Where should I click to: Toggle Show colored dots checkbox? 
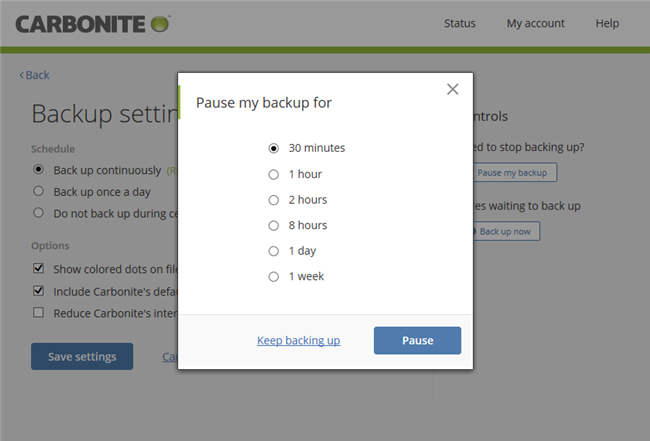[x=38, y=269]
